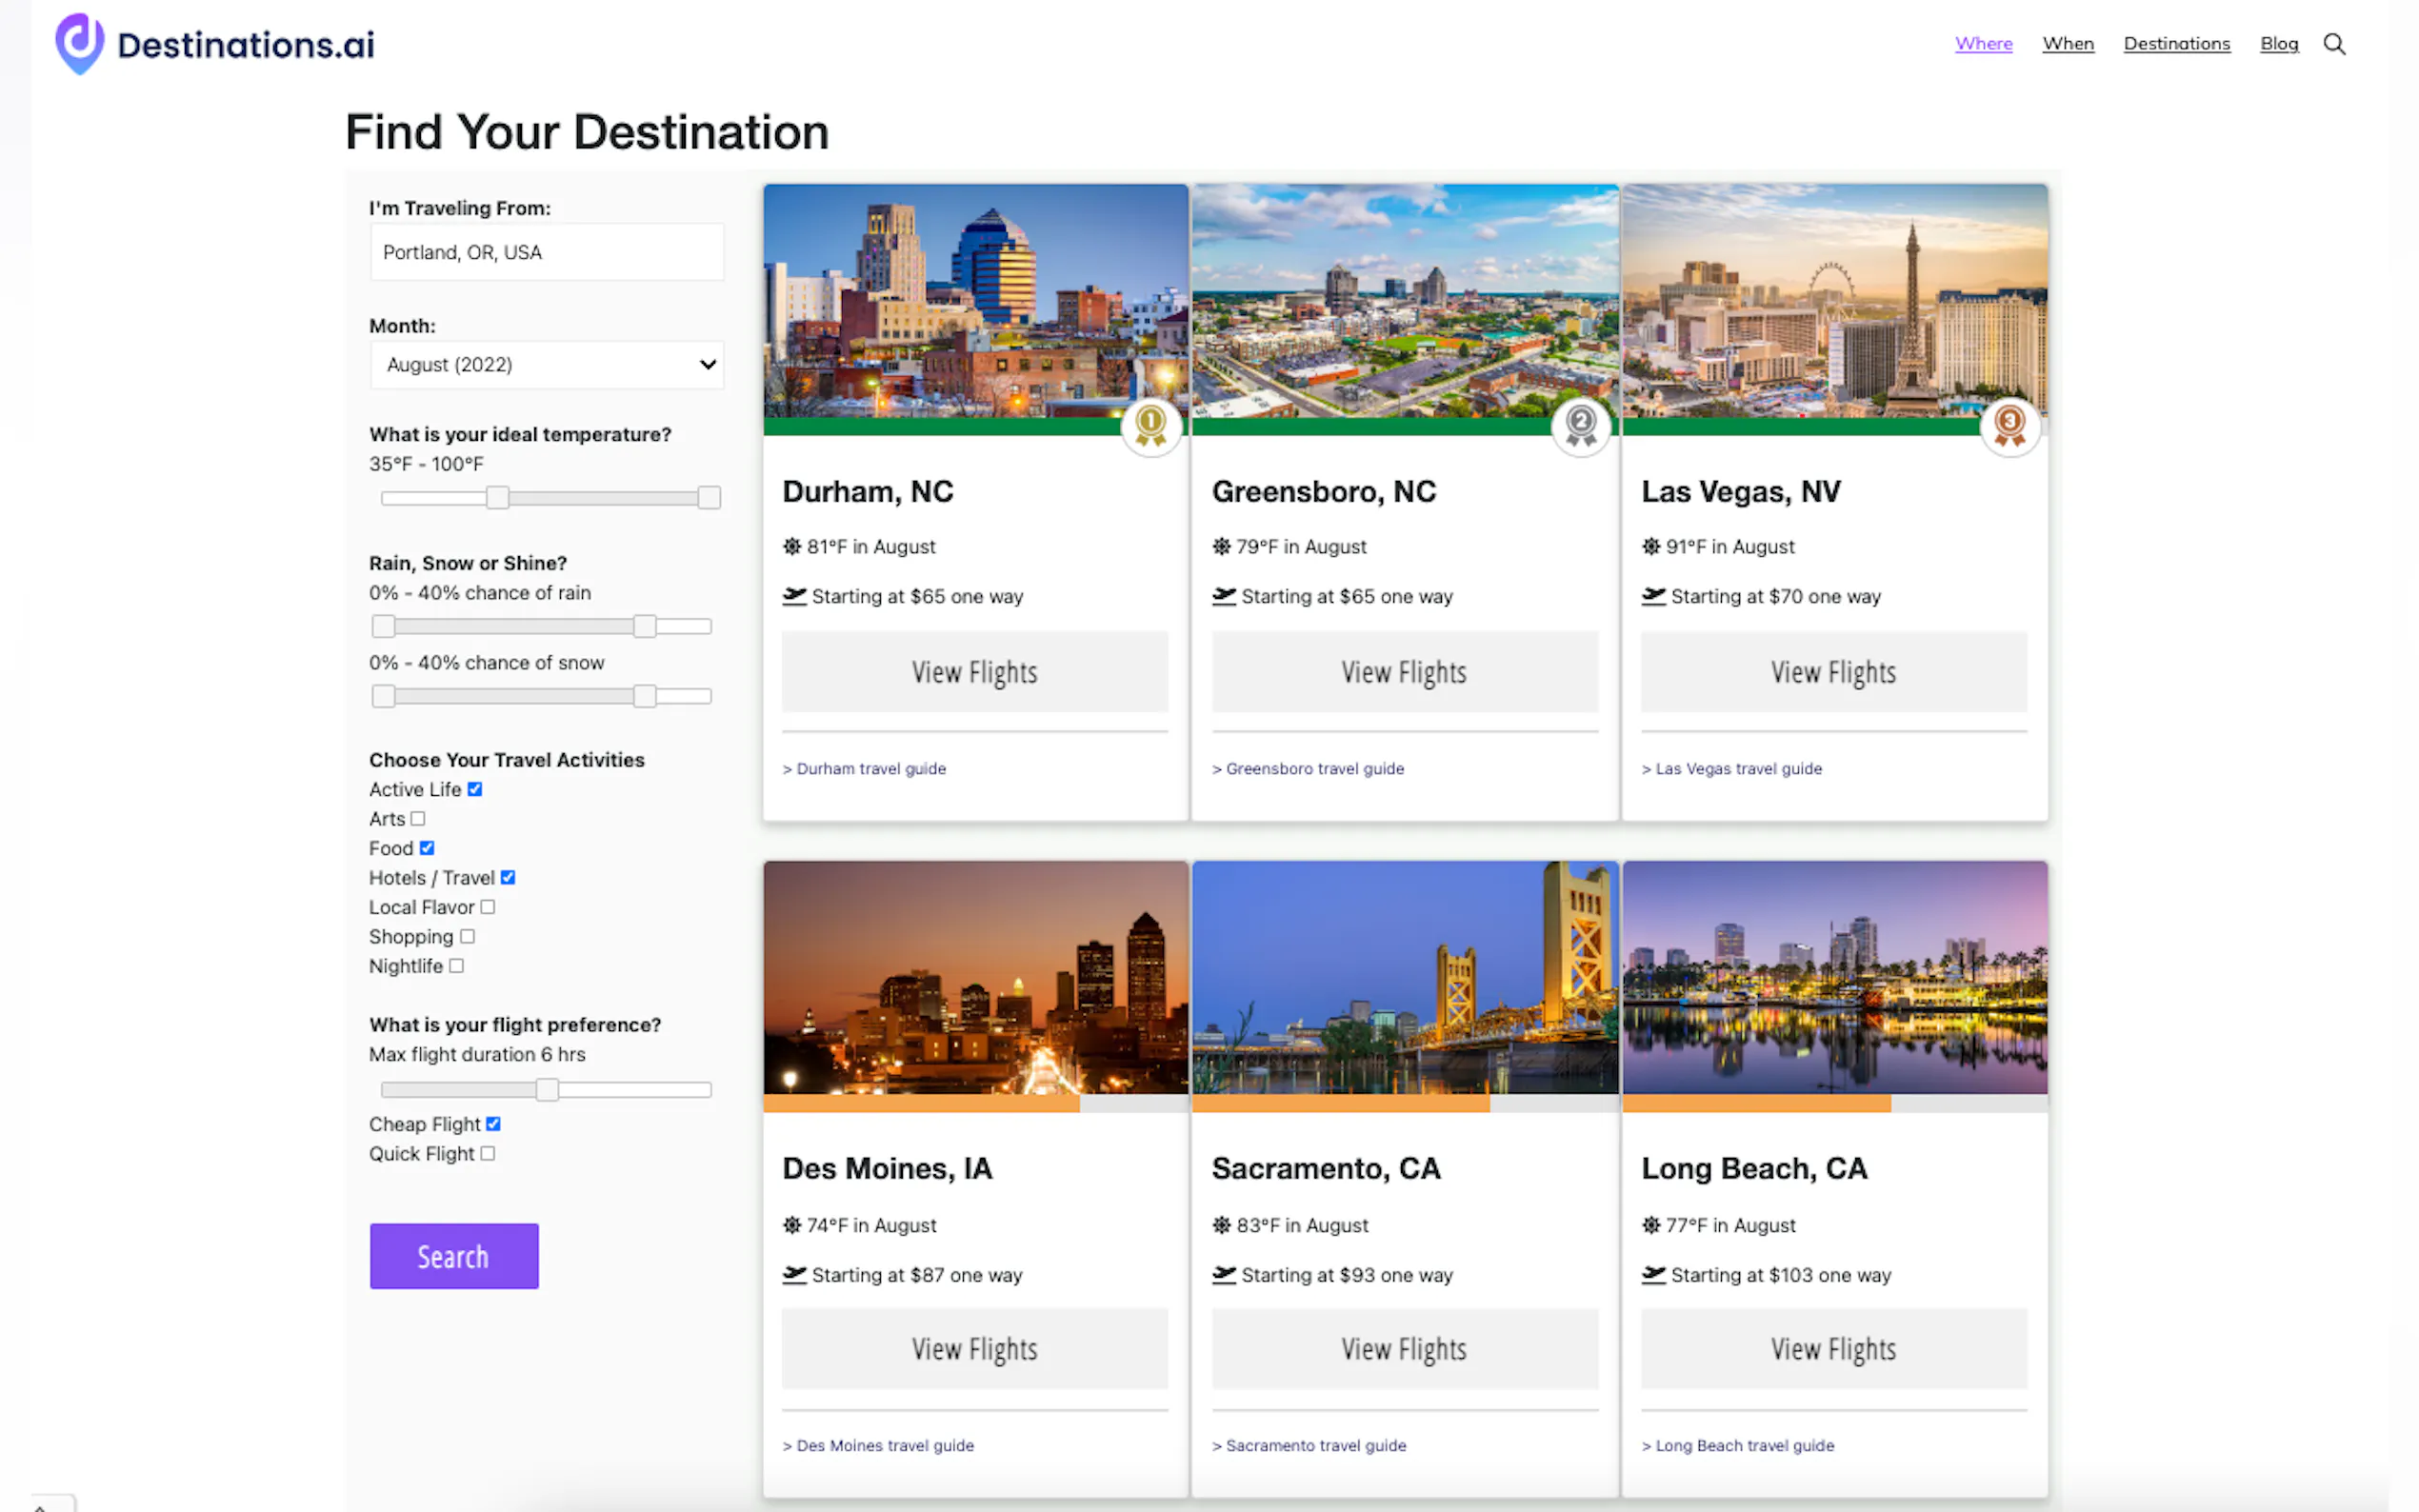The image size is (2419, 1512).
Task: Click the plane icon beside Las Vegas price
Action: 1653,596
